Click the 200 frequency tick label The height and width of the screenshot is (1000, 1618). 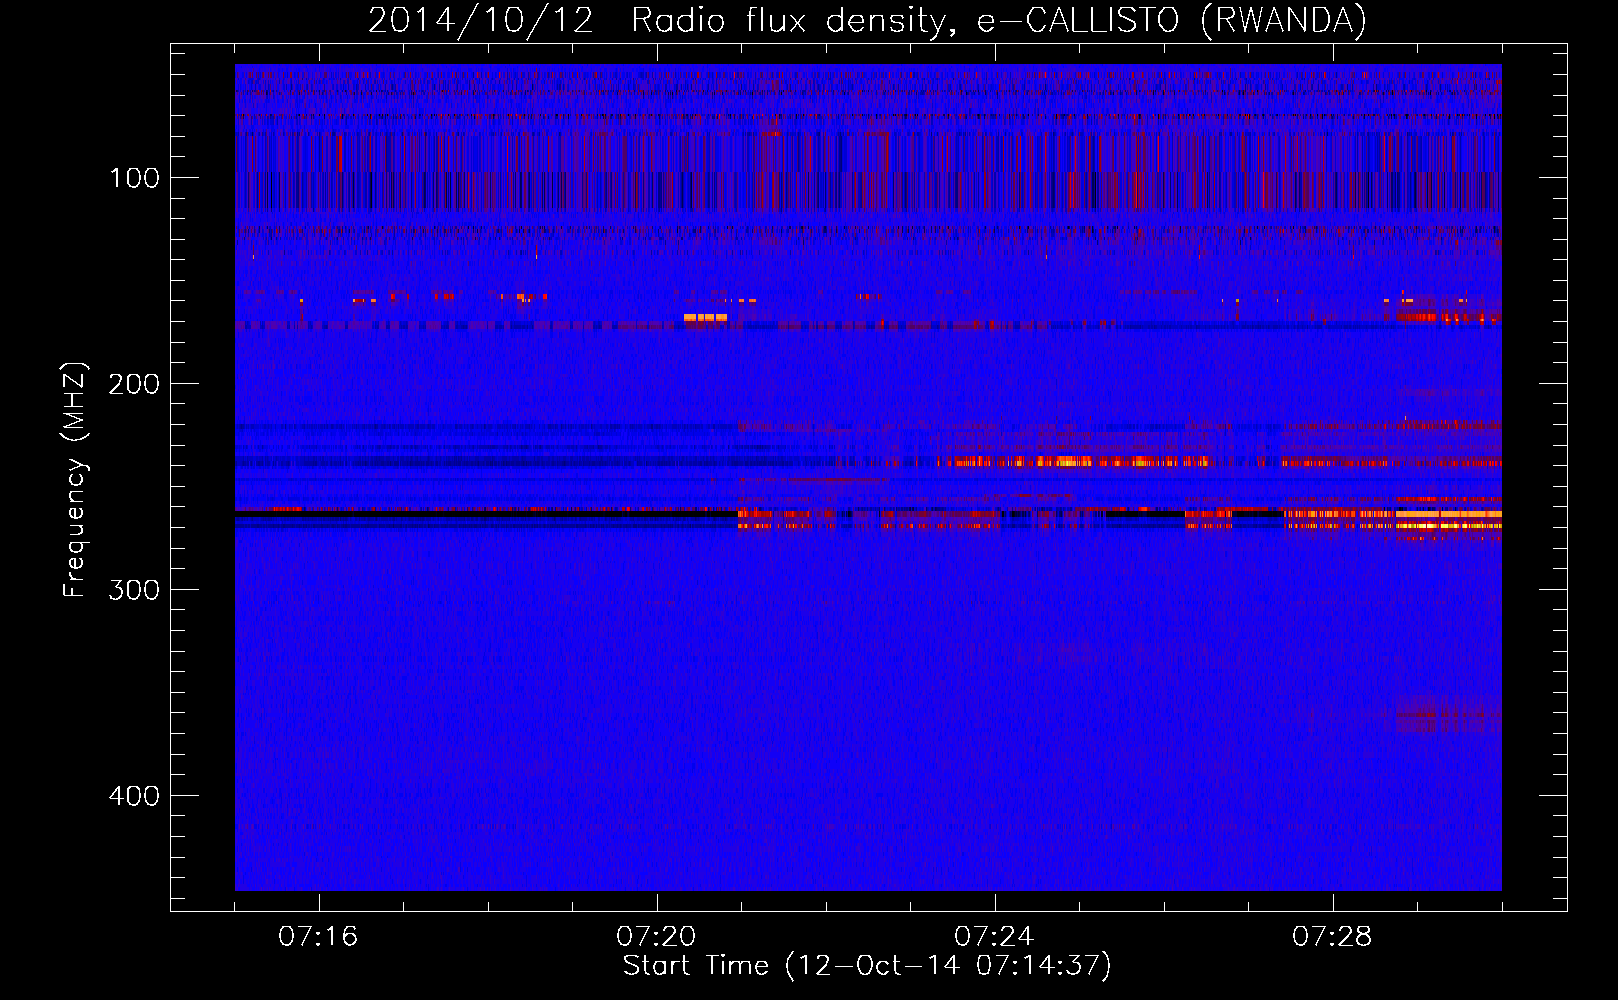point(134,384)
